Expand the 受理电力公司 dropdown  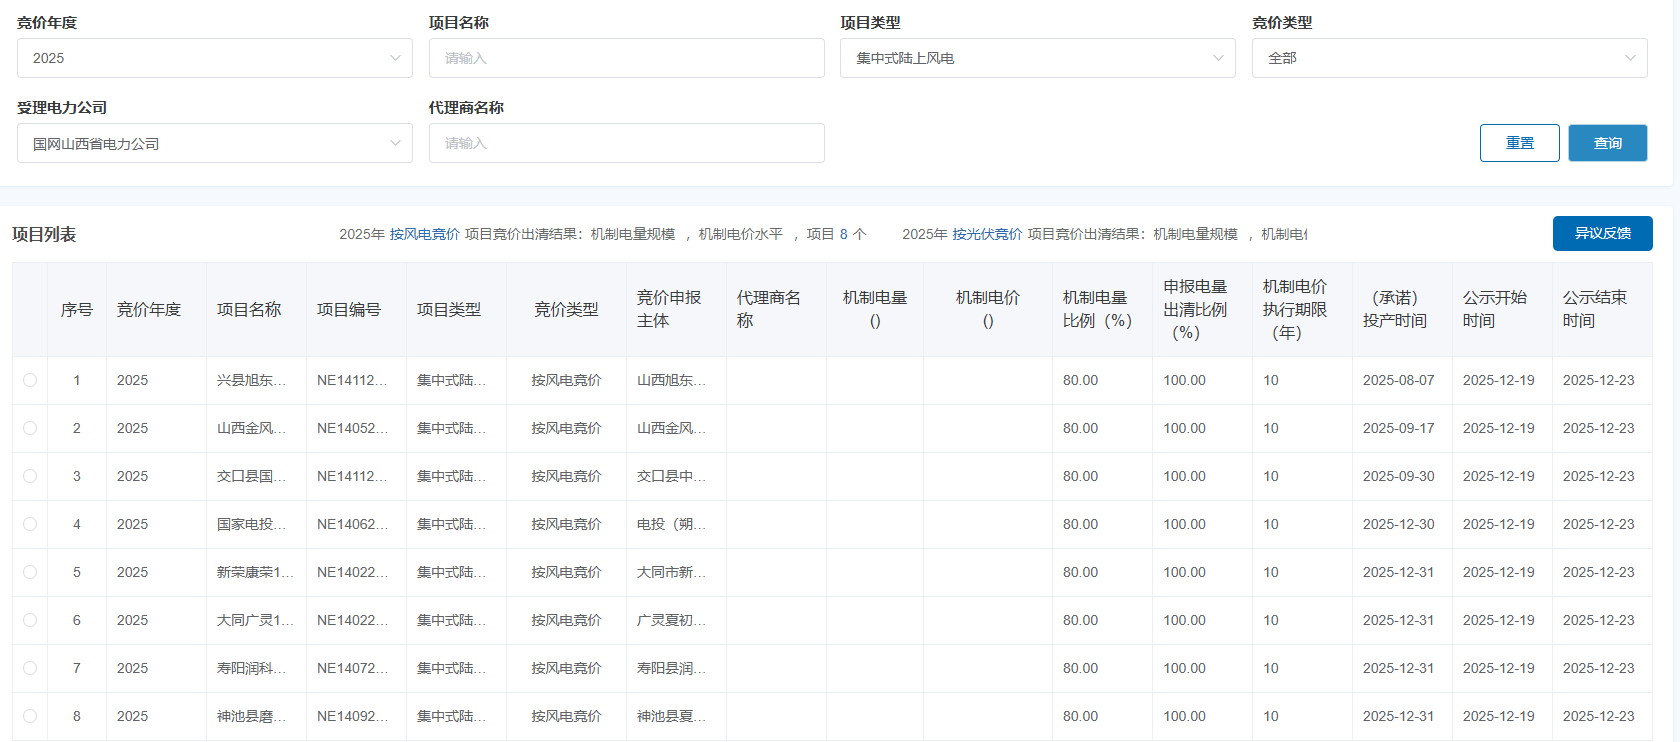pos(214,144)
